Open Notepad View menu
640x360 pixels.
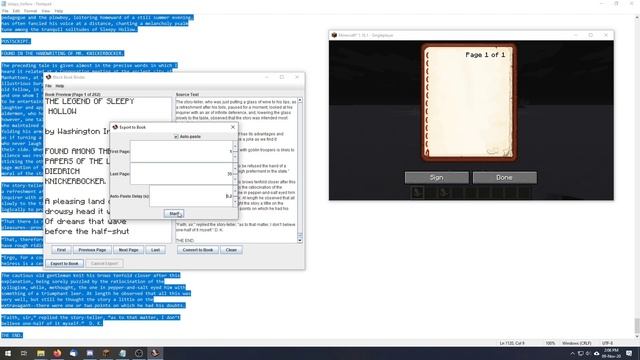(46, 11)
